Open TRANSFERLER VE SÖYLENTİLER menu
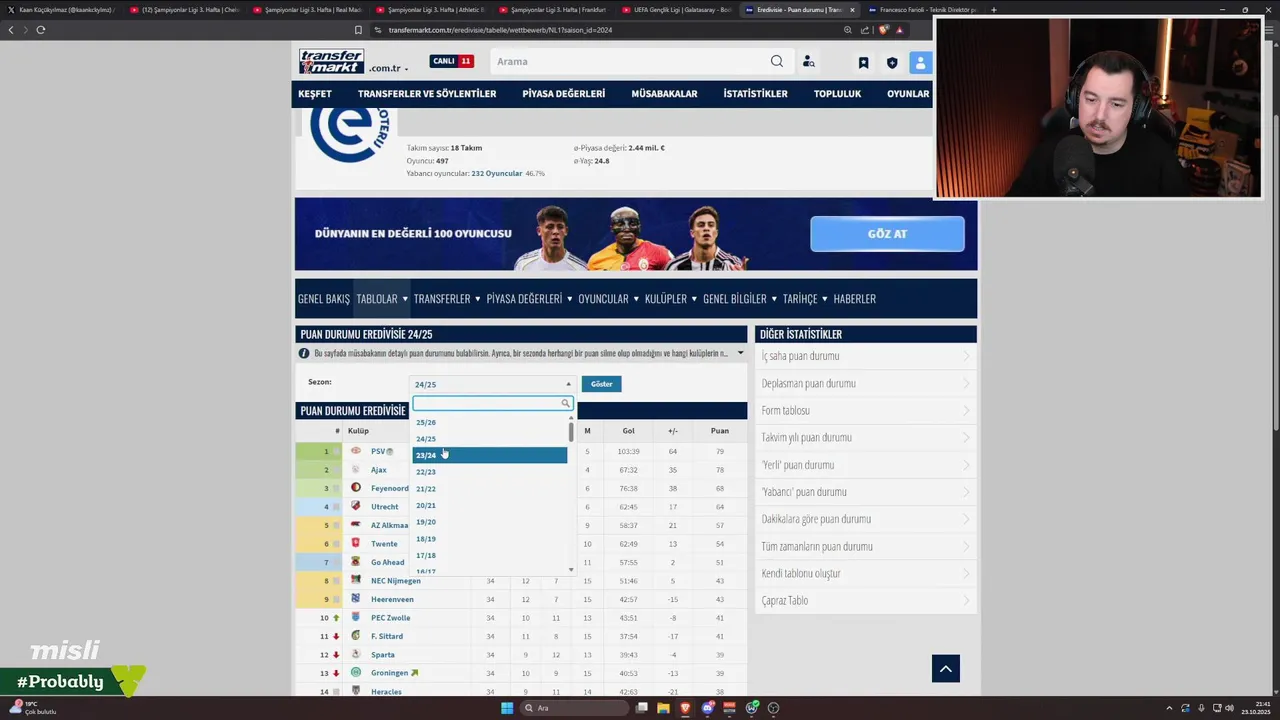 (x=427, y=94)
